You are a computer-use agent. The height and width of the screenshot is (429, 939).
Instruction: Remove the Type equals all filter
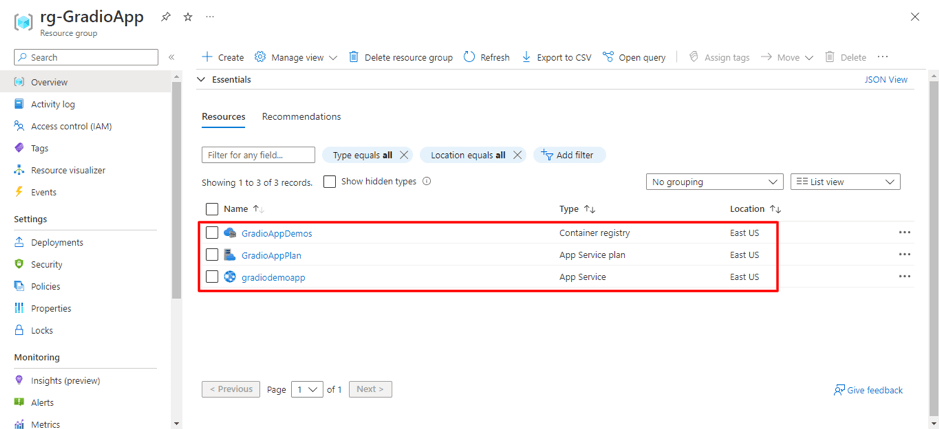404,155
